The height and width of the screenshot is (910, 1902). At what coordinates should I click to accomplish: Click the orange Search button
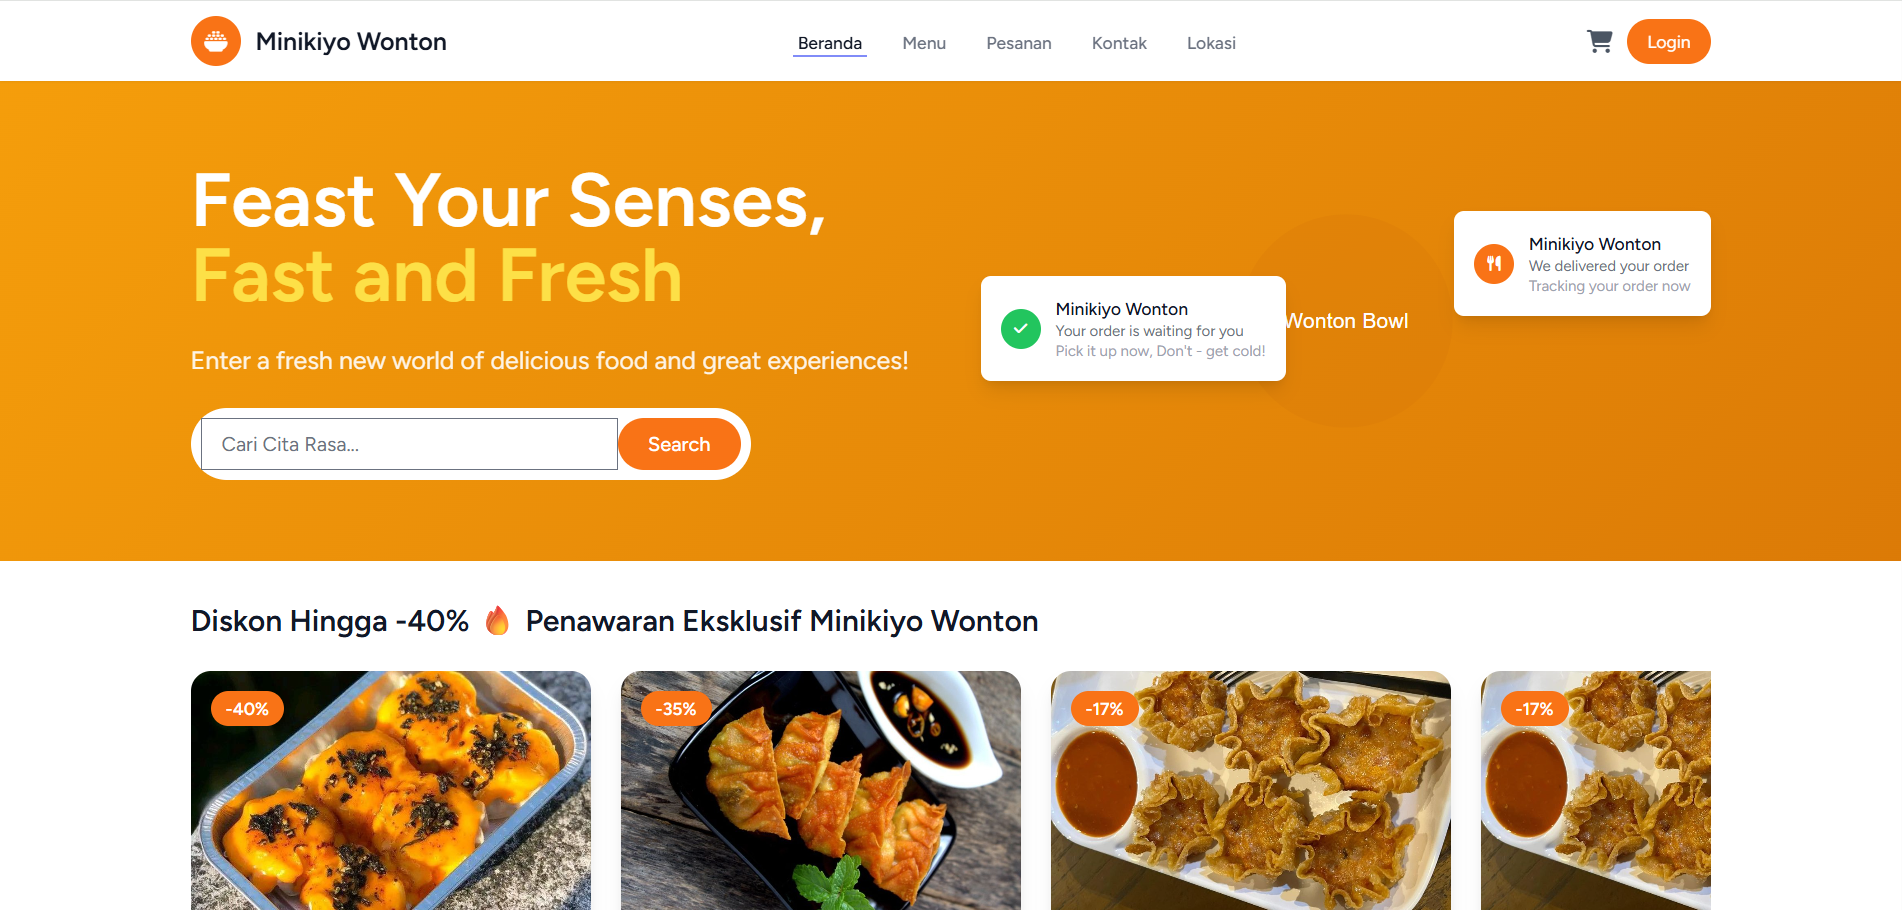tap(679, 444)
